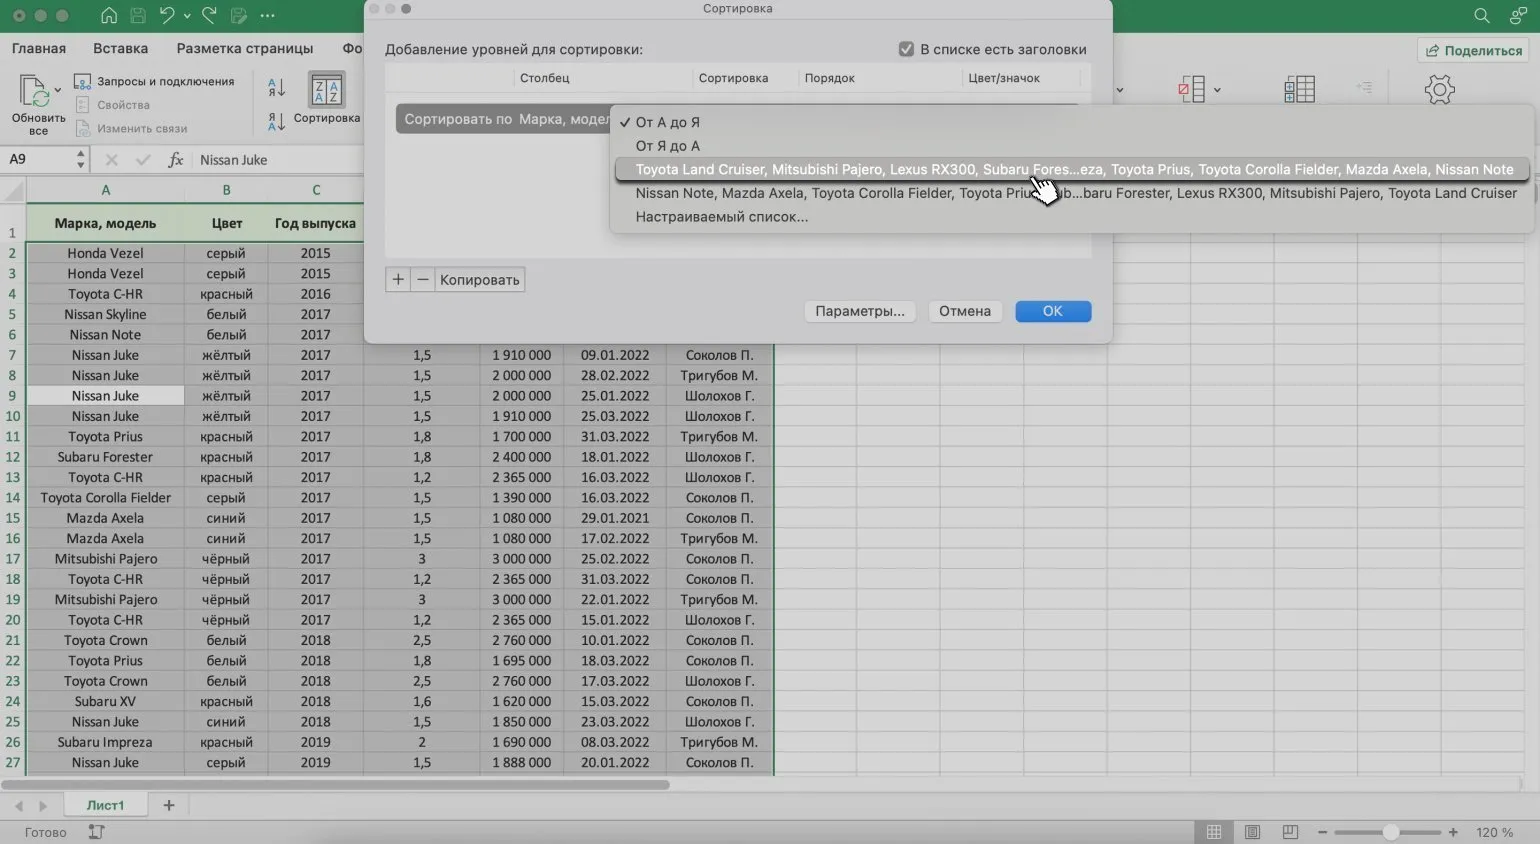Open the 'Вставка' ribbon tab
The width and height of the screenshot is (1540, 844).
(x=120, y=48)
